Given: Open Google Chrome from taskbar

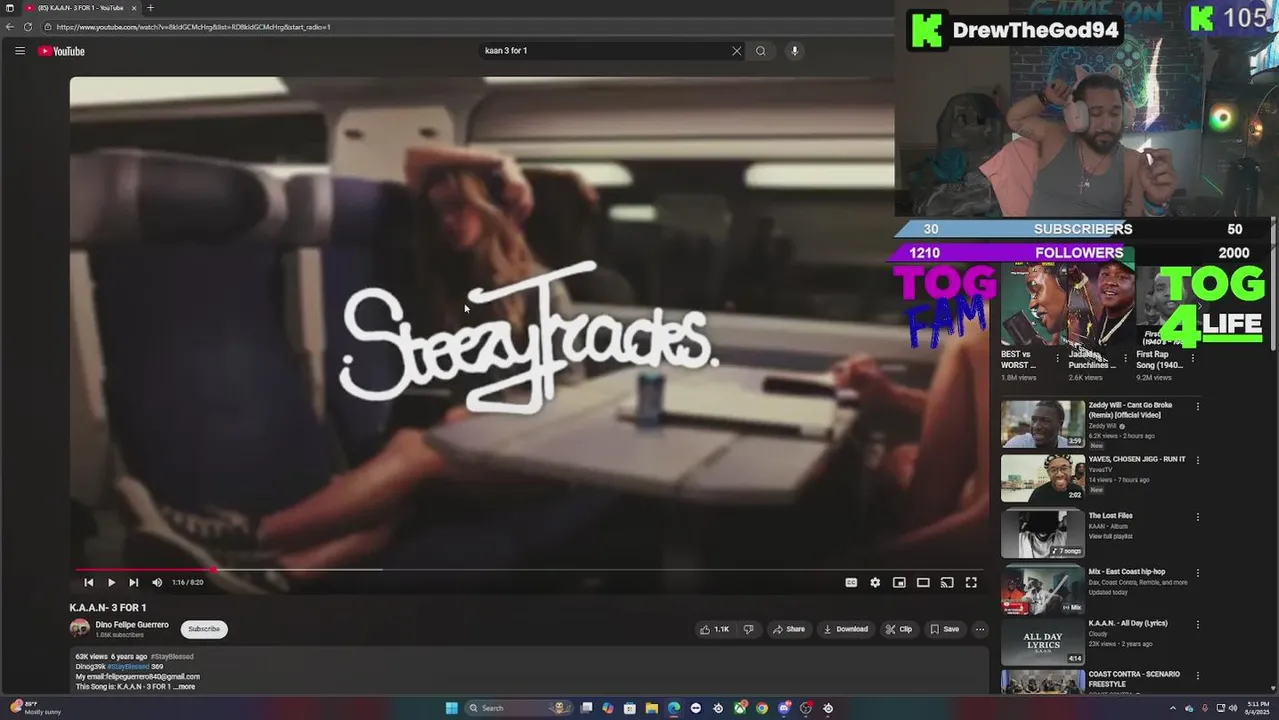Looking at the screenshot, I should (762, 708).
